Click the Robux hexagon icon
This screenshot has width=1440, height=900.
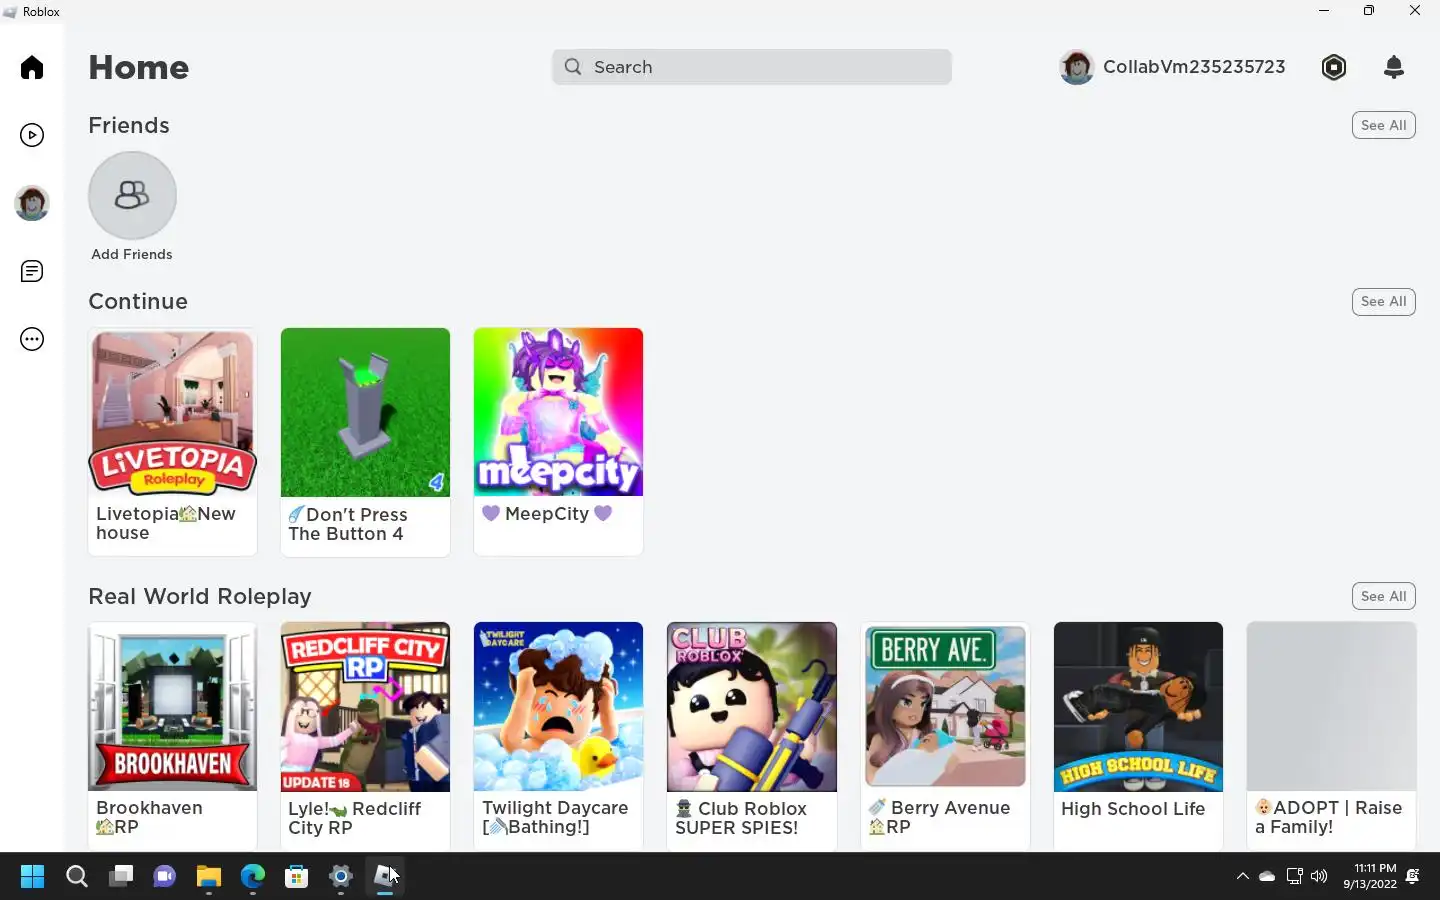(x=1334, y=67)
